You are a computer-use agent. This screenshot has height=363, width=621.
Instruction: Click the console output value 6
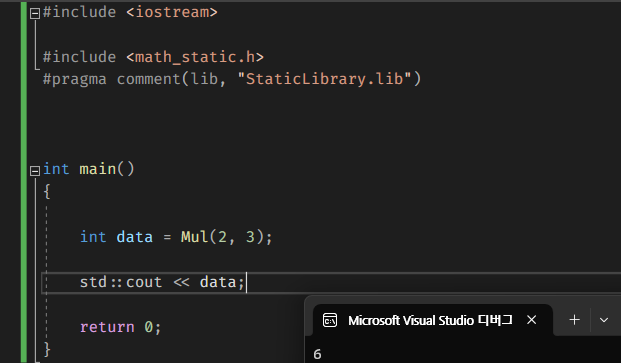pyautogui.click(x=317, y=354)
